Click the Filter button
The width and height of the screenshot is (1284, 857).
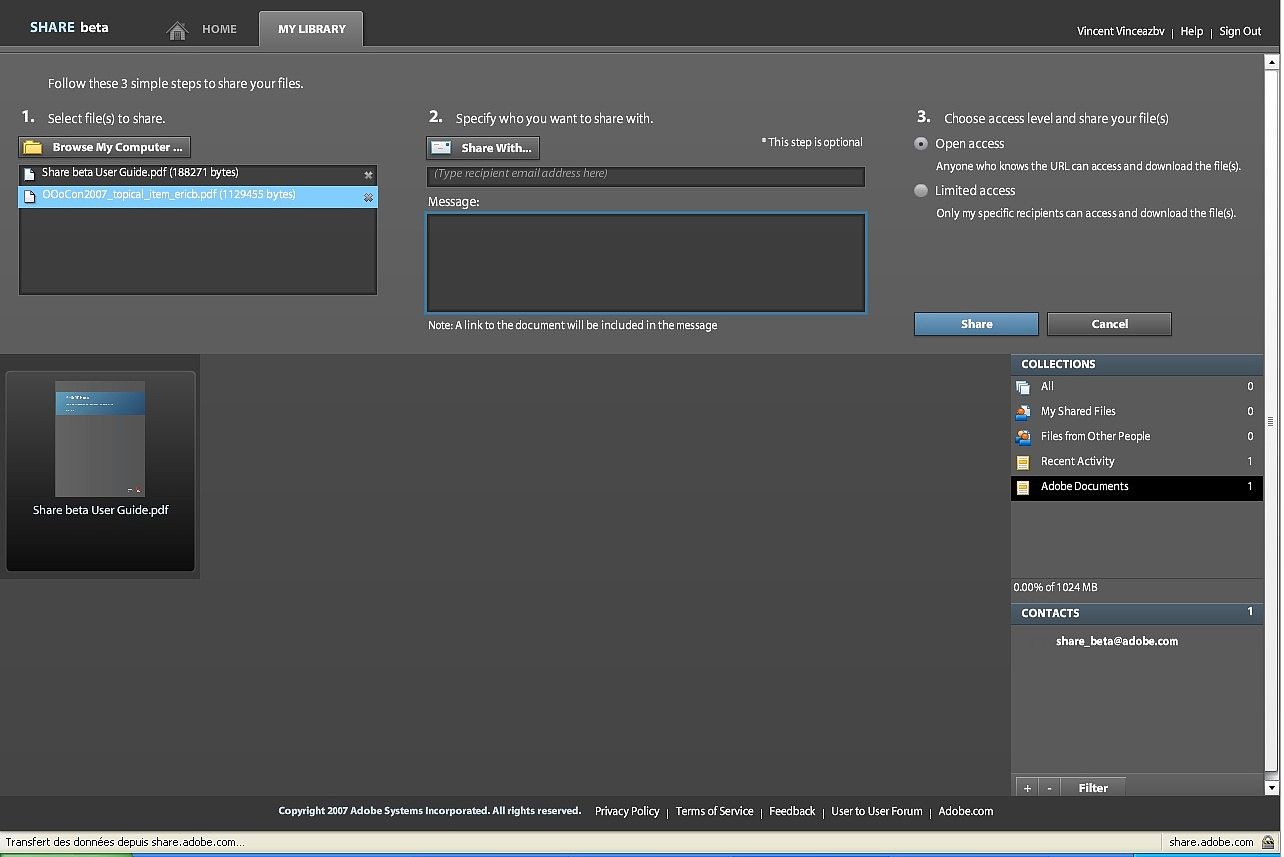pos(1093,788)
